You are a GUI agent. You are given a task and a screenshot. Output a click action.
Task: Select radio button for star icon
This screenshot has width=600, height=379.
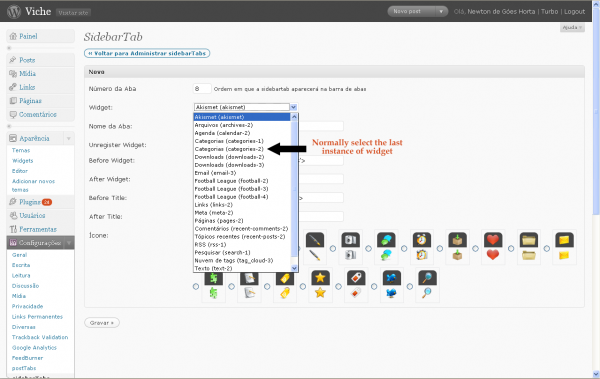(x=303, y=286)
